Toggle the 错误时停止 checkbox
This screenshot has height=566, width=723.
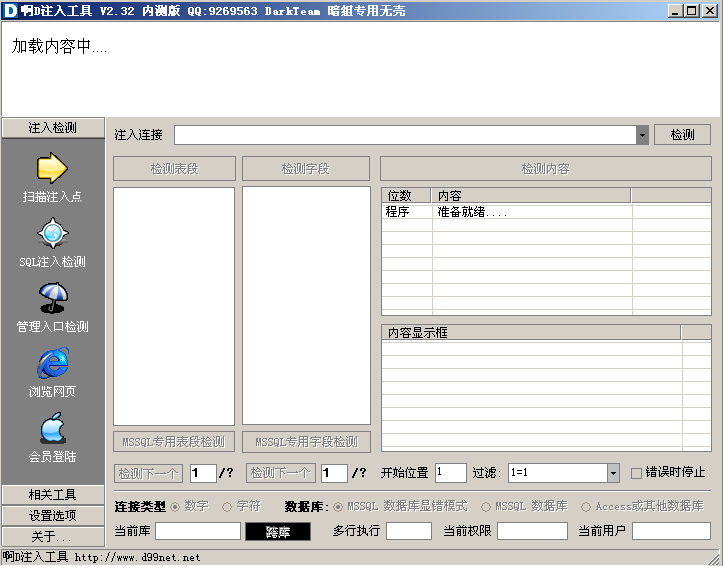click(636, 473)
